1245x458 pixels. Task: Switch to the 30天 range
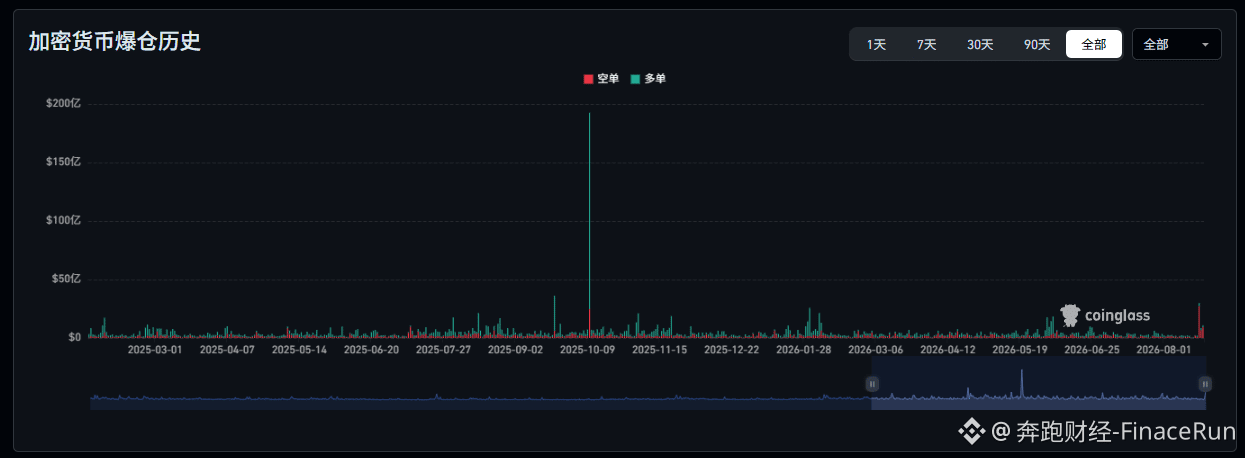tap(980, 44)
